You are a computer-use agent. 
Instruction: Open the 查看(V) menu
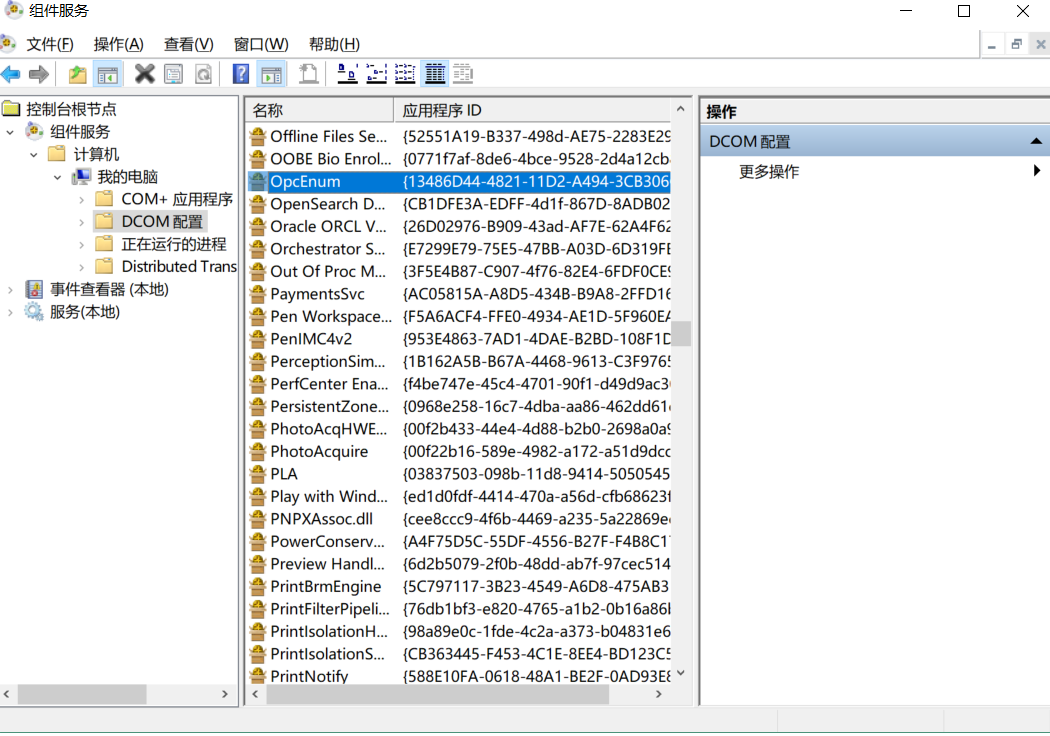point(188,44)
